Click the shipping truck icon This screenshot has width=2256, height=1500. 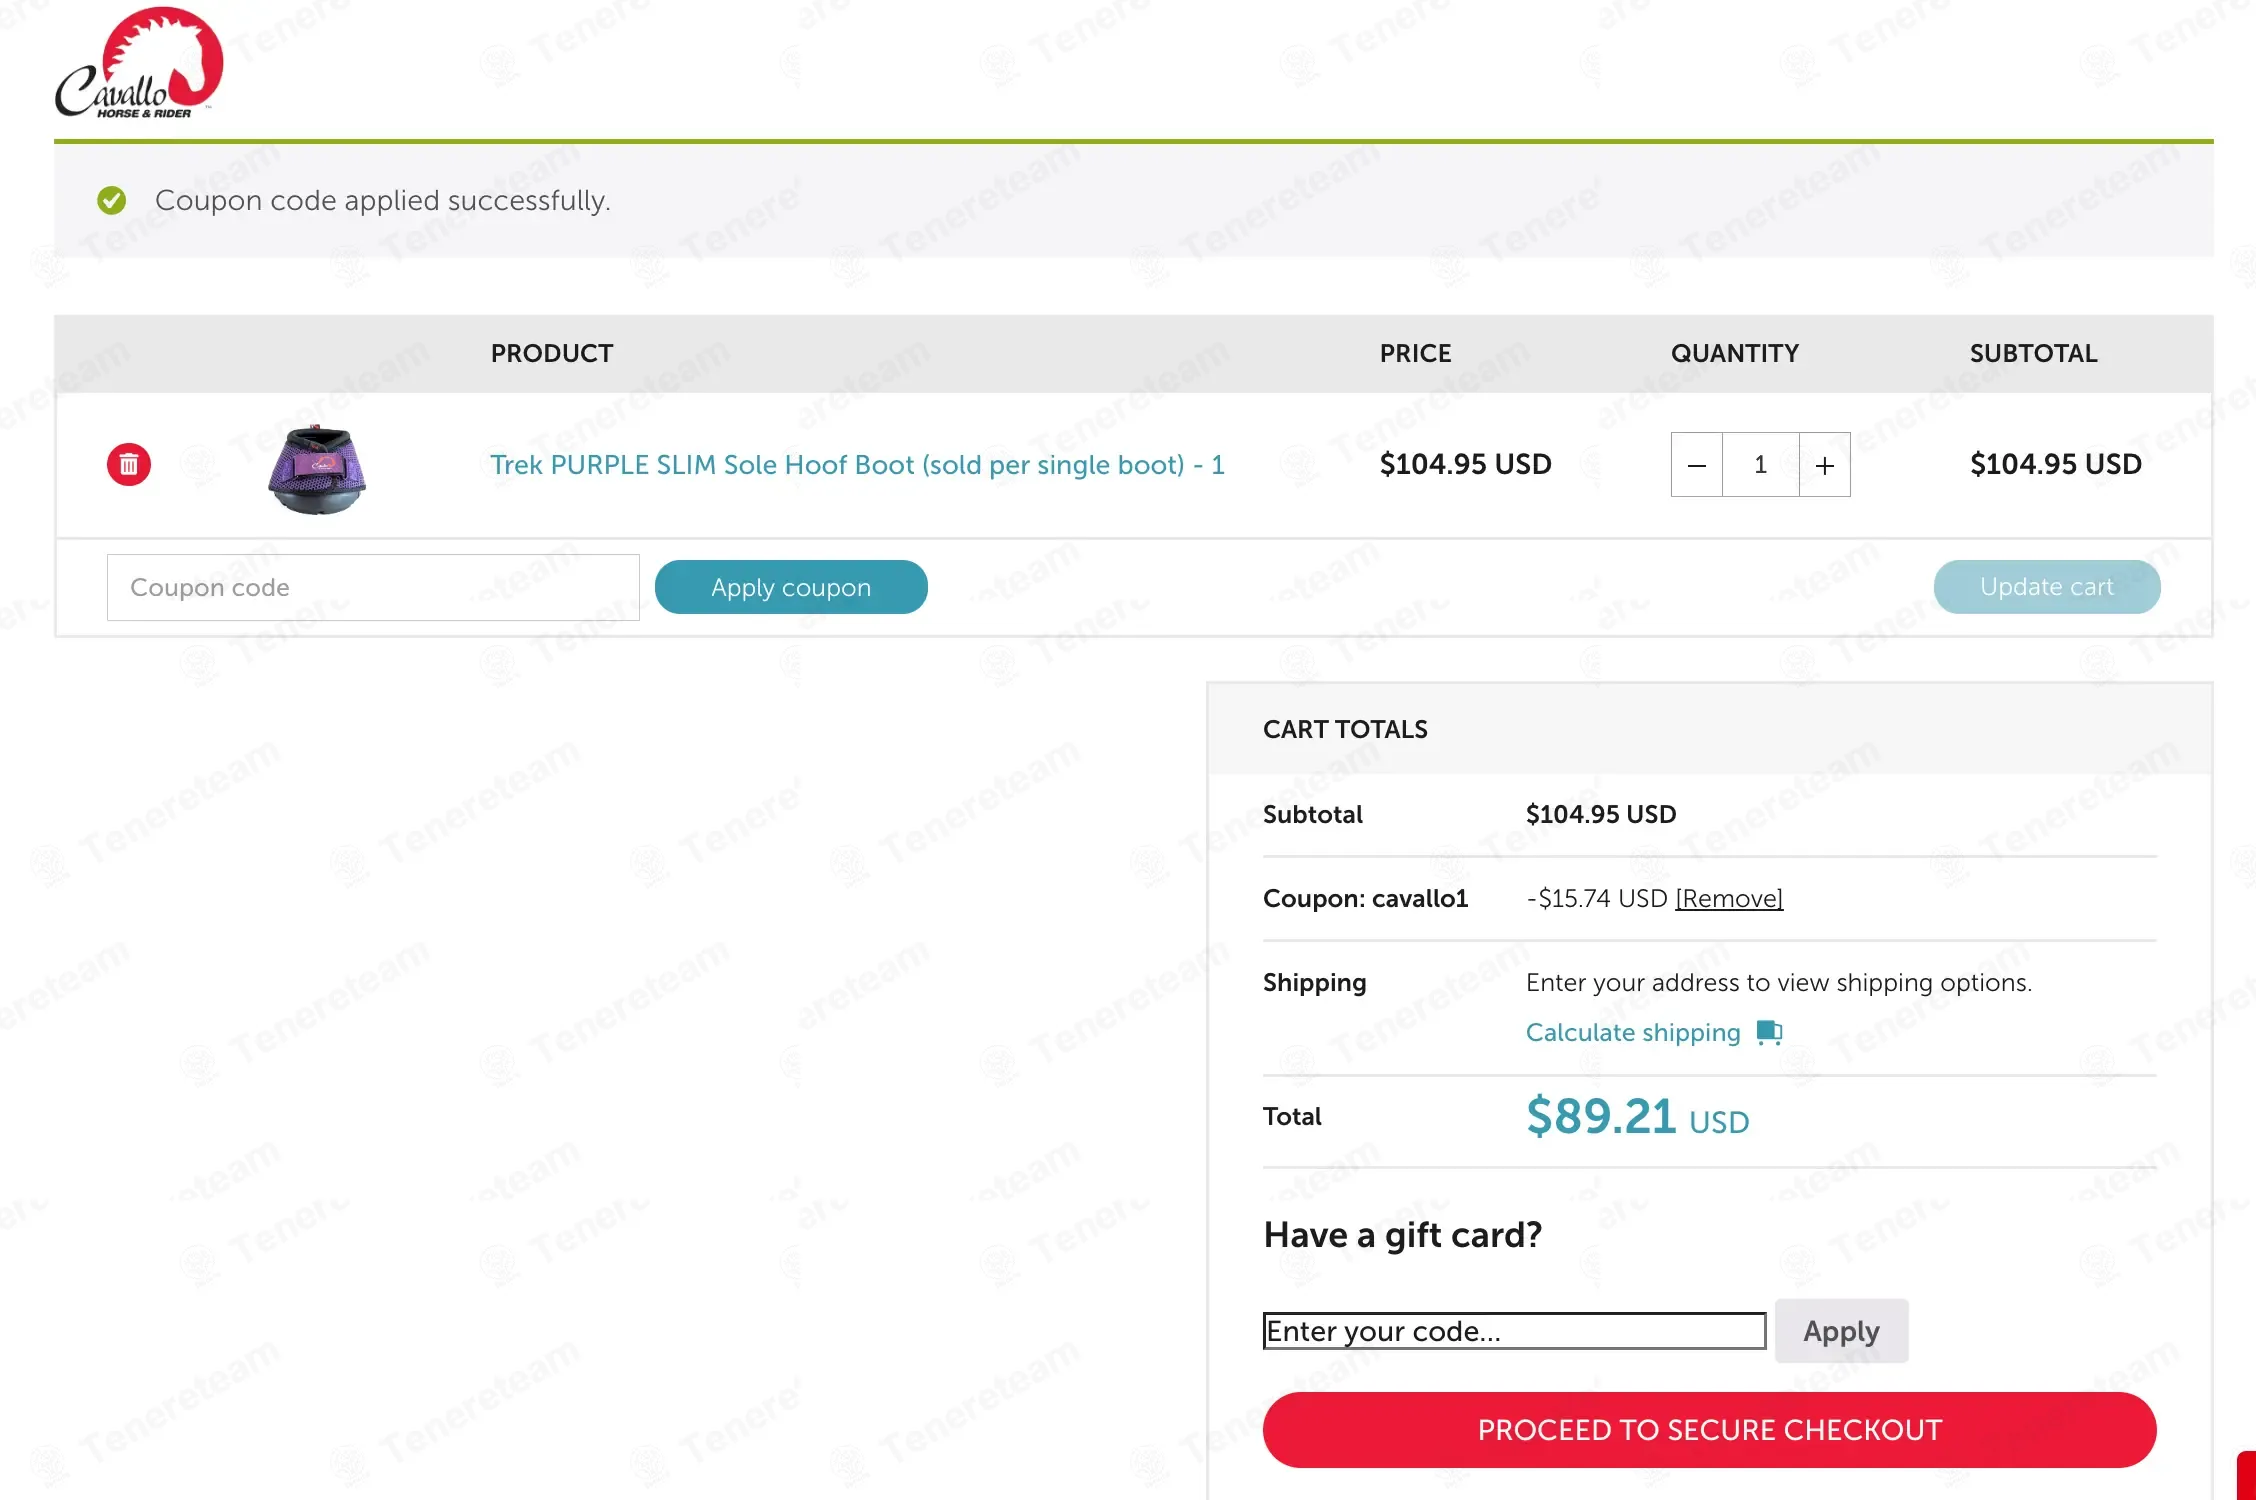[x=1769, y=1032]
